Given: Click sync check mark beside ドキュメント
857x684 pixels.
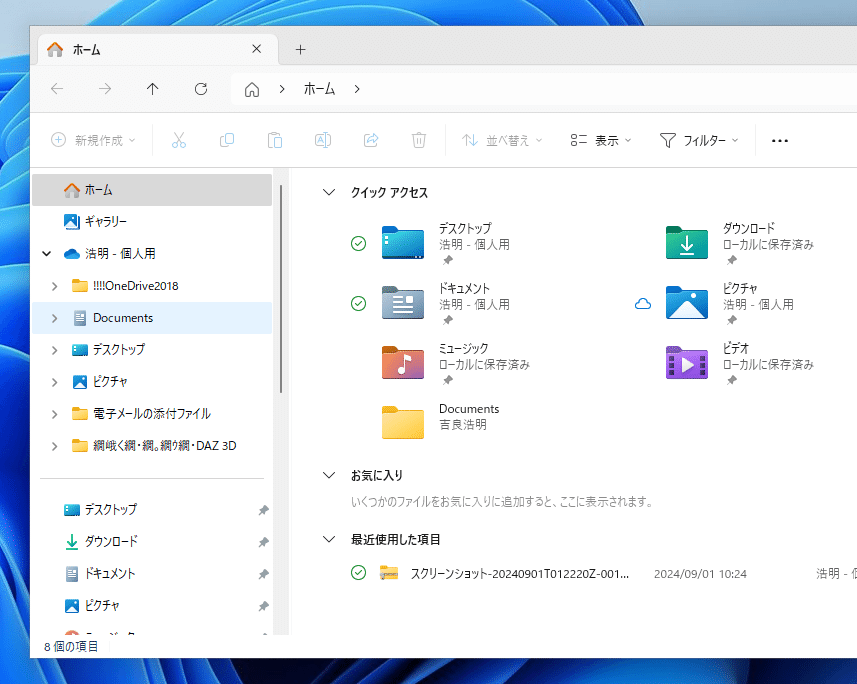Looking at the screenshot, I should 359,303.
